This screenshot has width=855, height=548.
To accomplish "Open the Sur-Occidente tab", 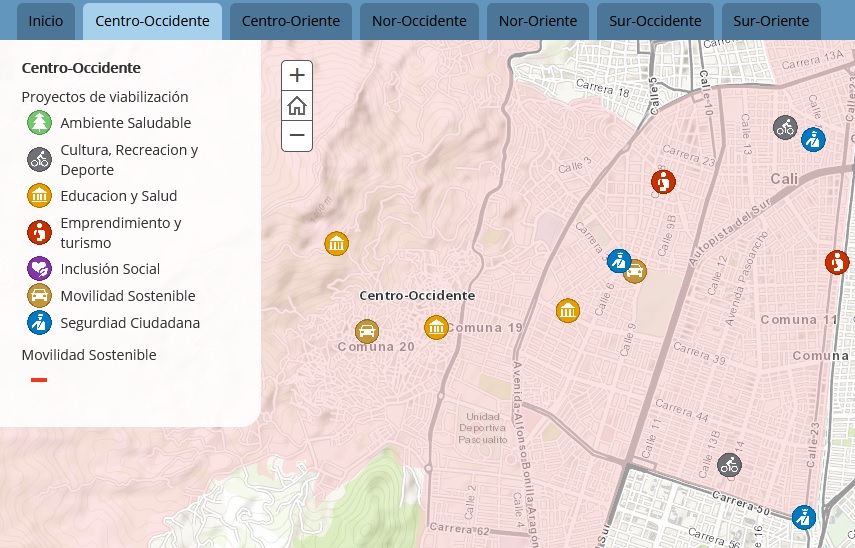I will point(655,21).
